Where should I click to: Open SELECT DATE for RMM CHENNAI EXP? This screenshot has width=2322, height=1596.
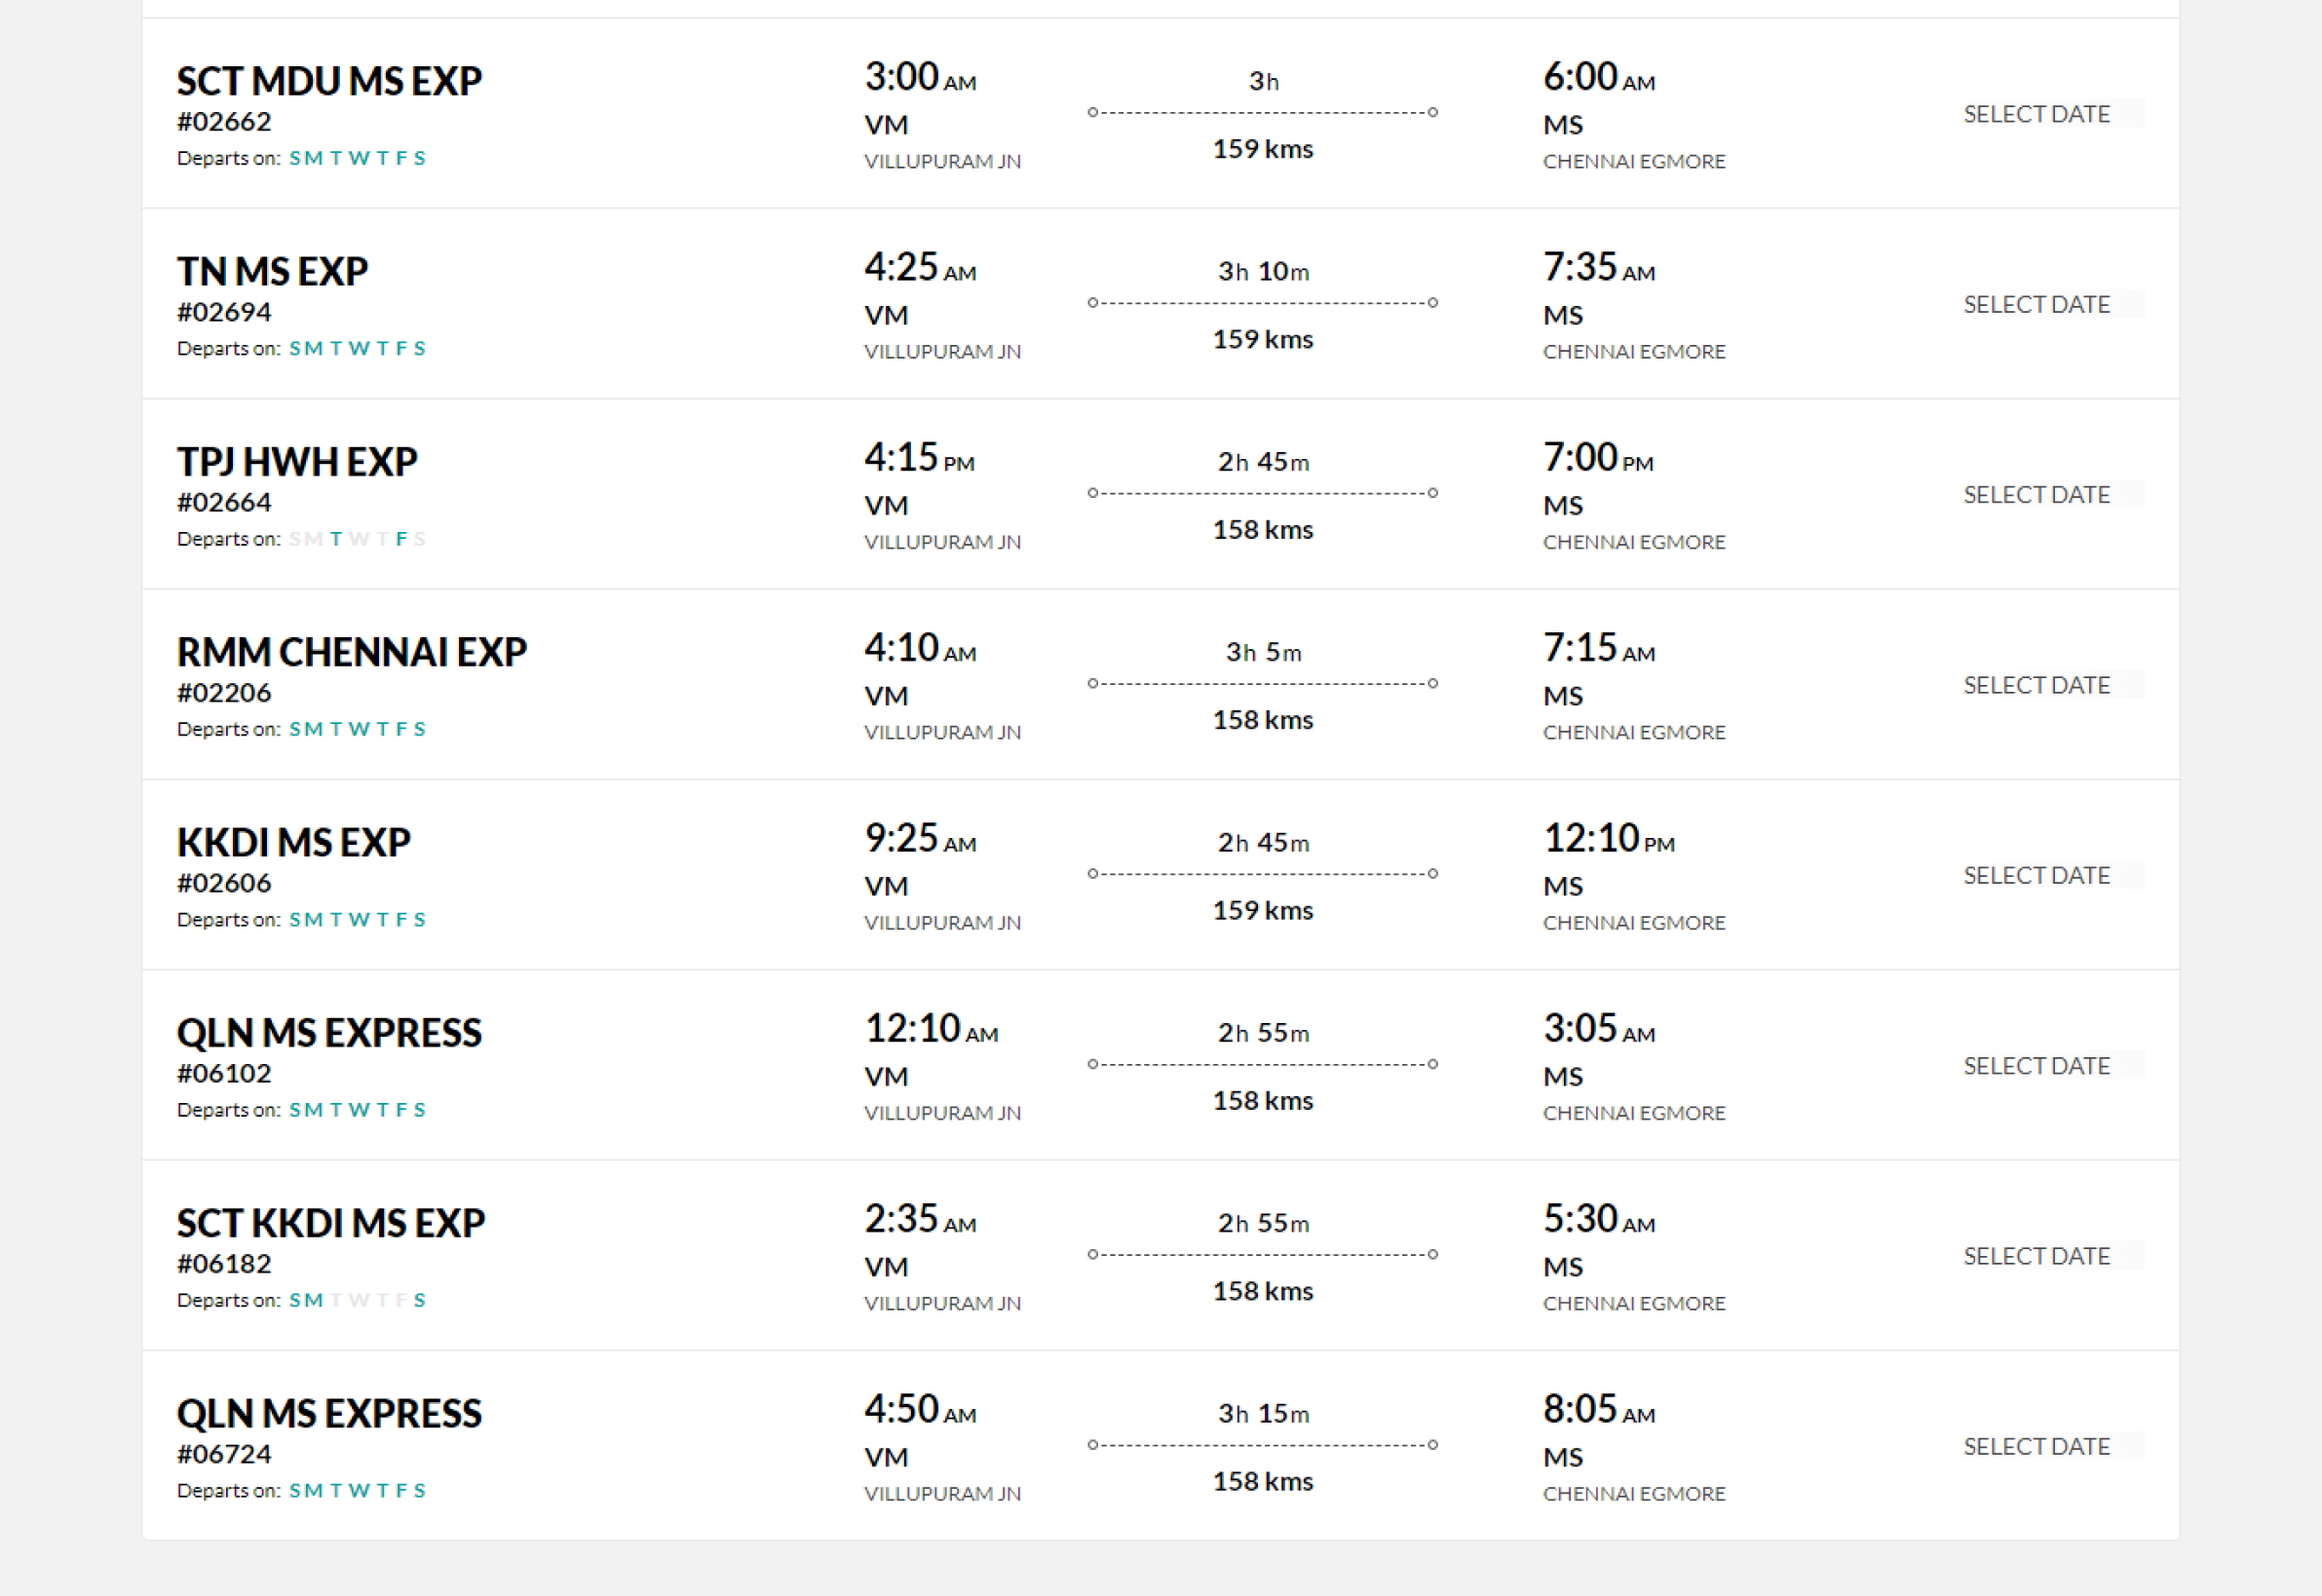coord(2036,685)
